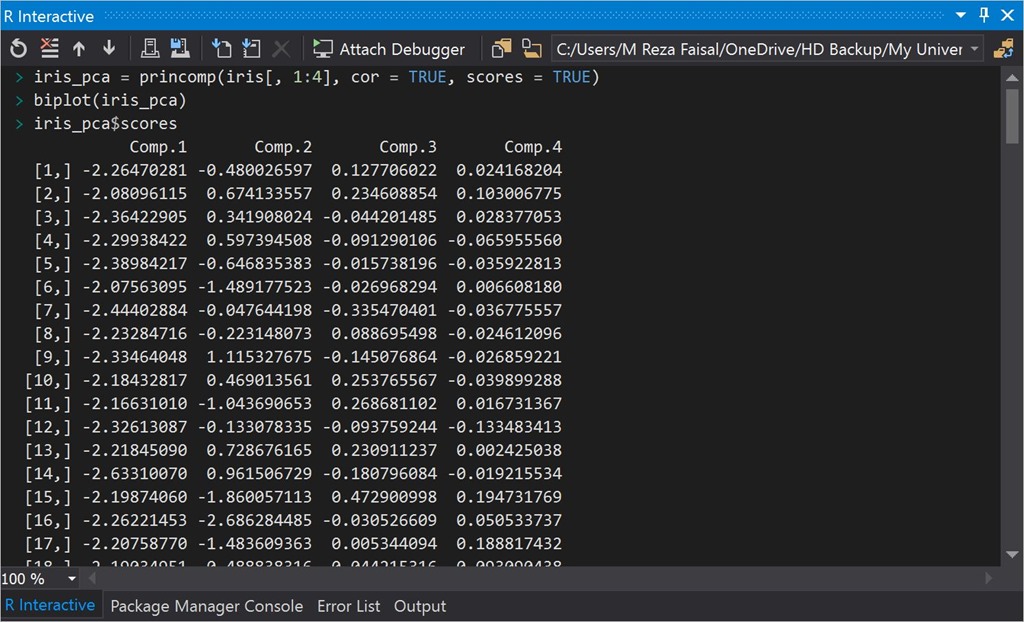The image size is (1024, 622).
Task: Open the Error List tab
Action: (x=348, y=606)
